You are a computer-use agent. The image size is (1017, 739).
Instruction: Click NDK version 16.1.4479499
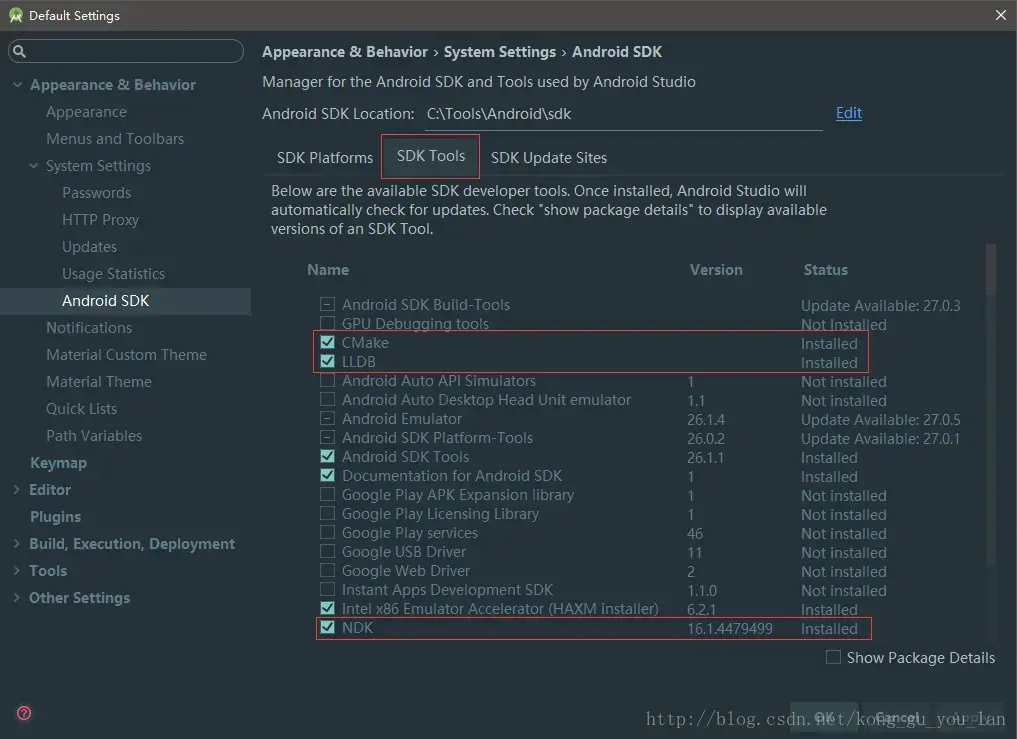coord(730,629)
